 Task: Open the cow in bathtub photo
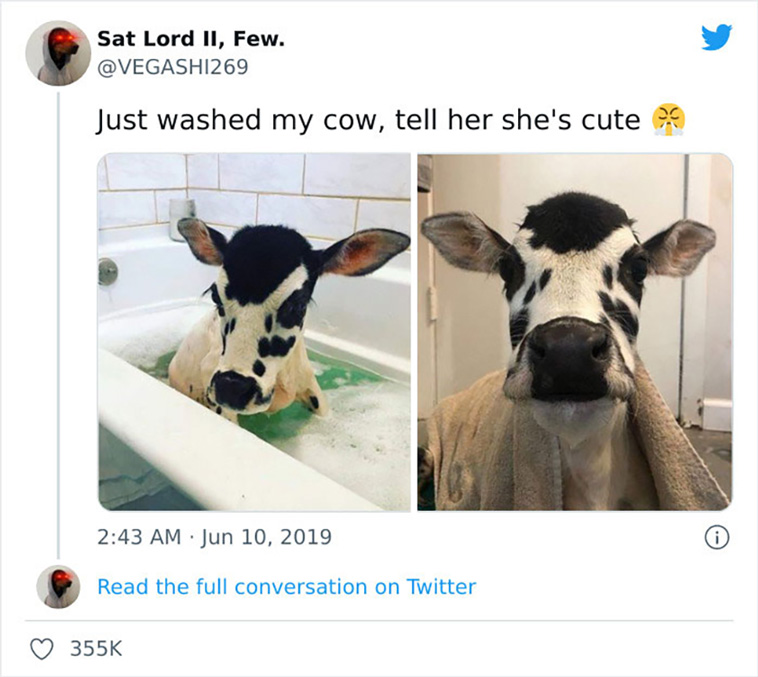pyautogui.click(x=254, y=332)
